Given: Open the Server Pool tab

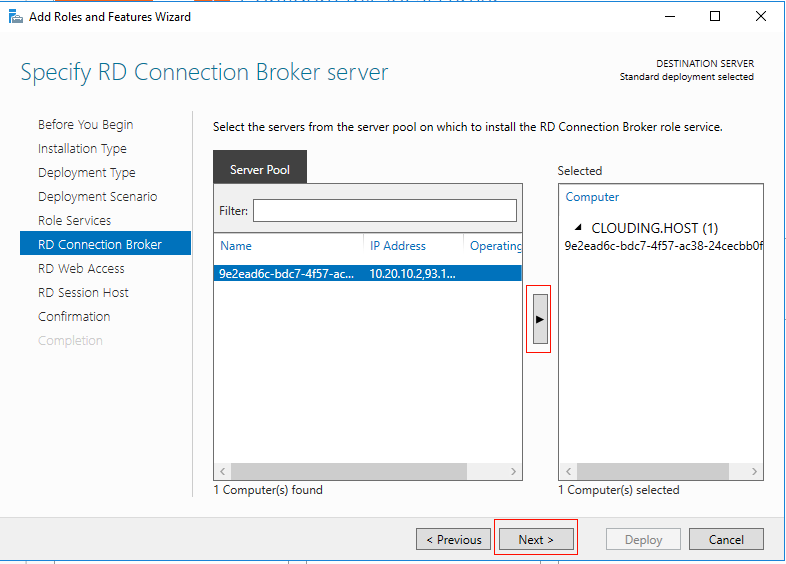Looking at the screenshot, I should click(260, 167).
